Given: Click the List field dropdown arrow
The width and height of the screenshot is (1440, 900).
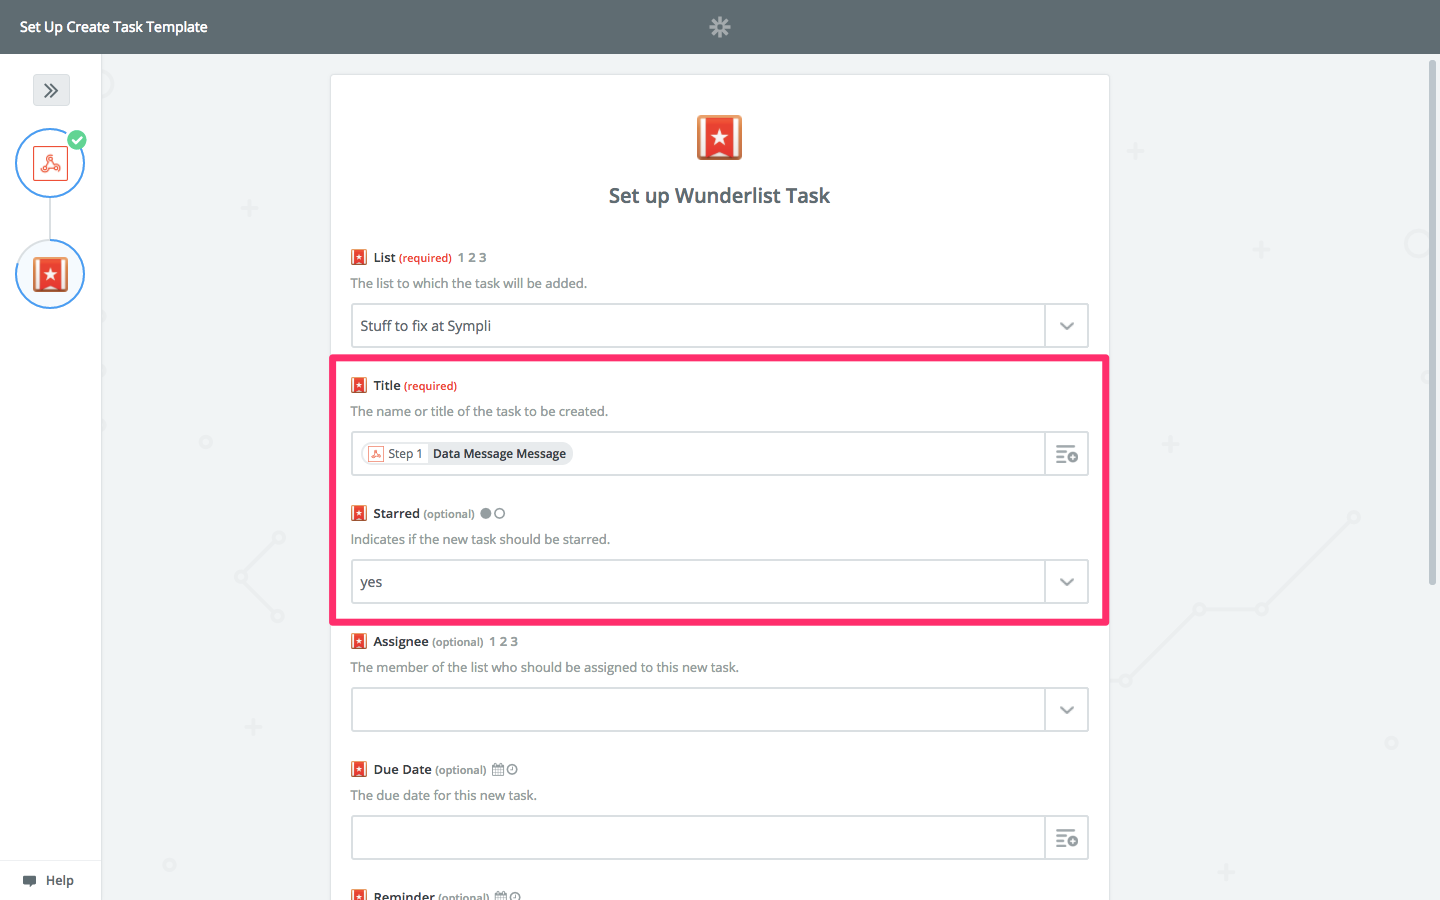Looking at the screenshot, I should [x=1067, y=326].
